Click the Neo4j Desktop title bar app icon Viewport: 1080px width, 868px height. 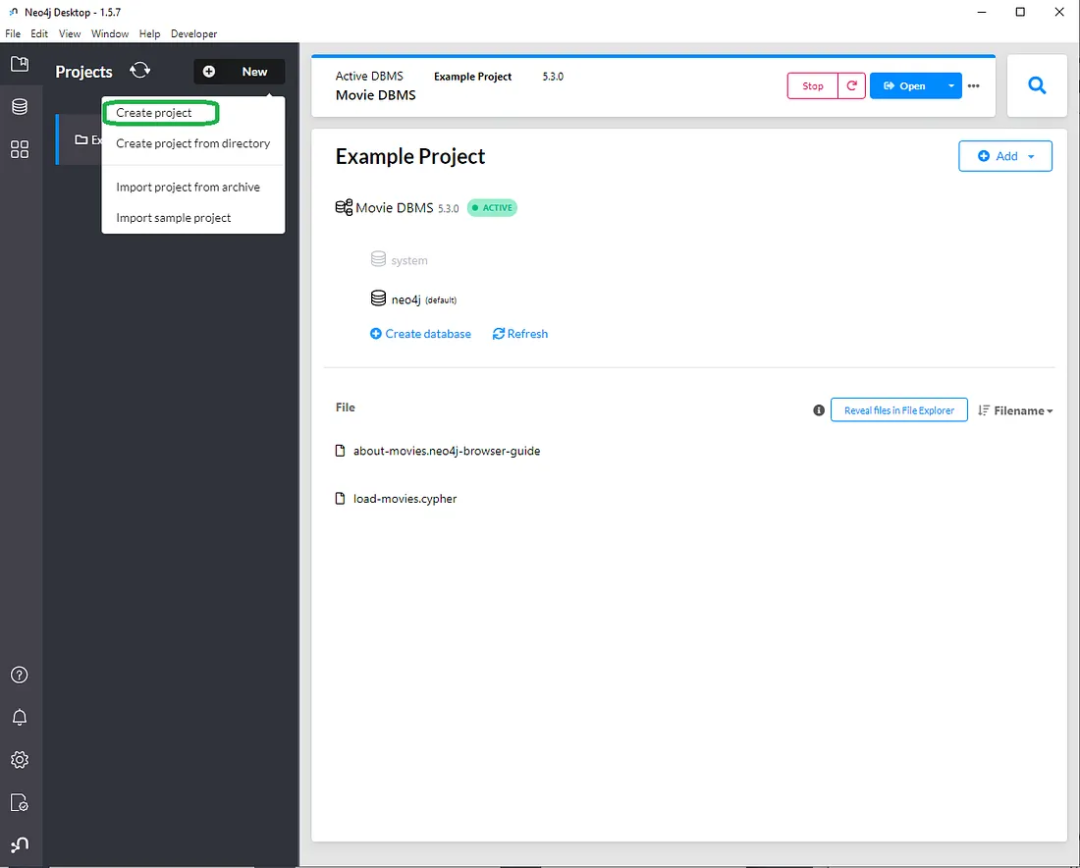point(14,12)
